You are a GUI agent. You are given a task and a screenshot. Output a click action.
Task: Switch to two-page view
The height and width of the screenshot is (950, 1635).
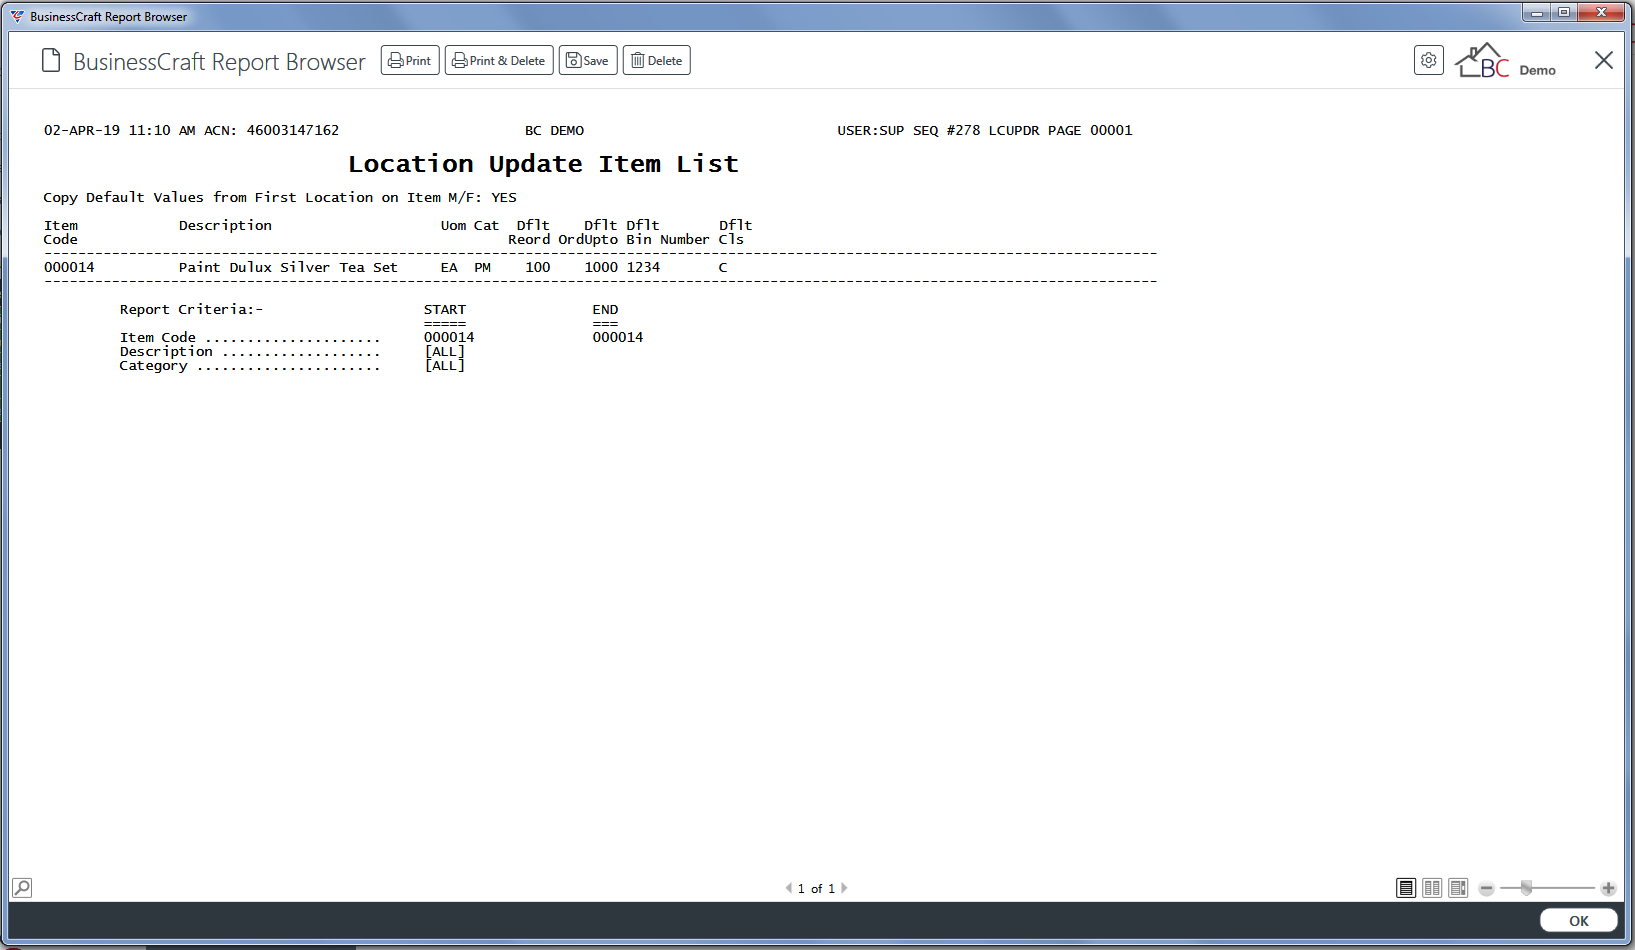(1432, 888)
